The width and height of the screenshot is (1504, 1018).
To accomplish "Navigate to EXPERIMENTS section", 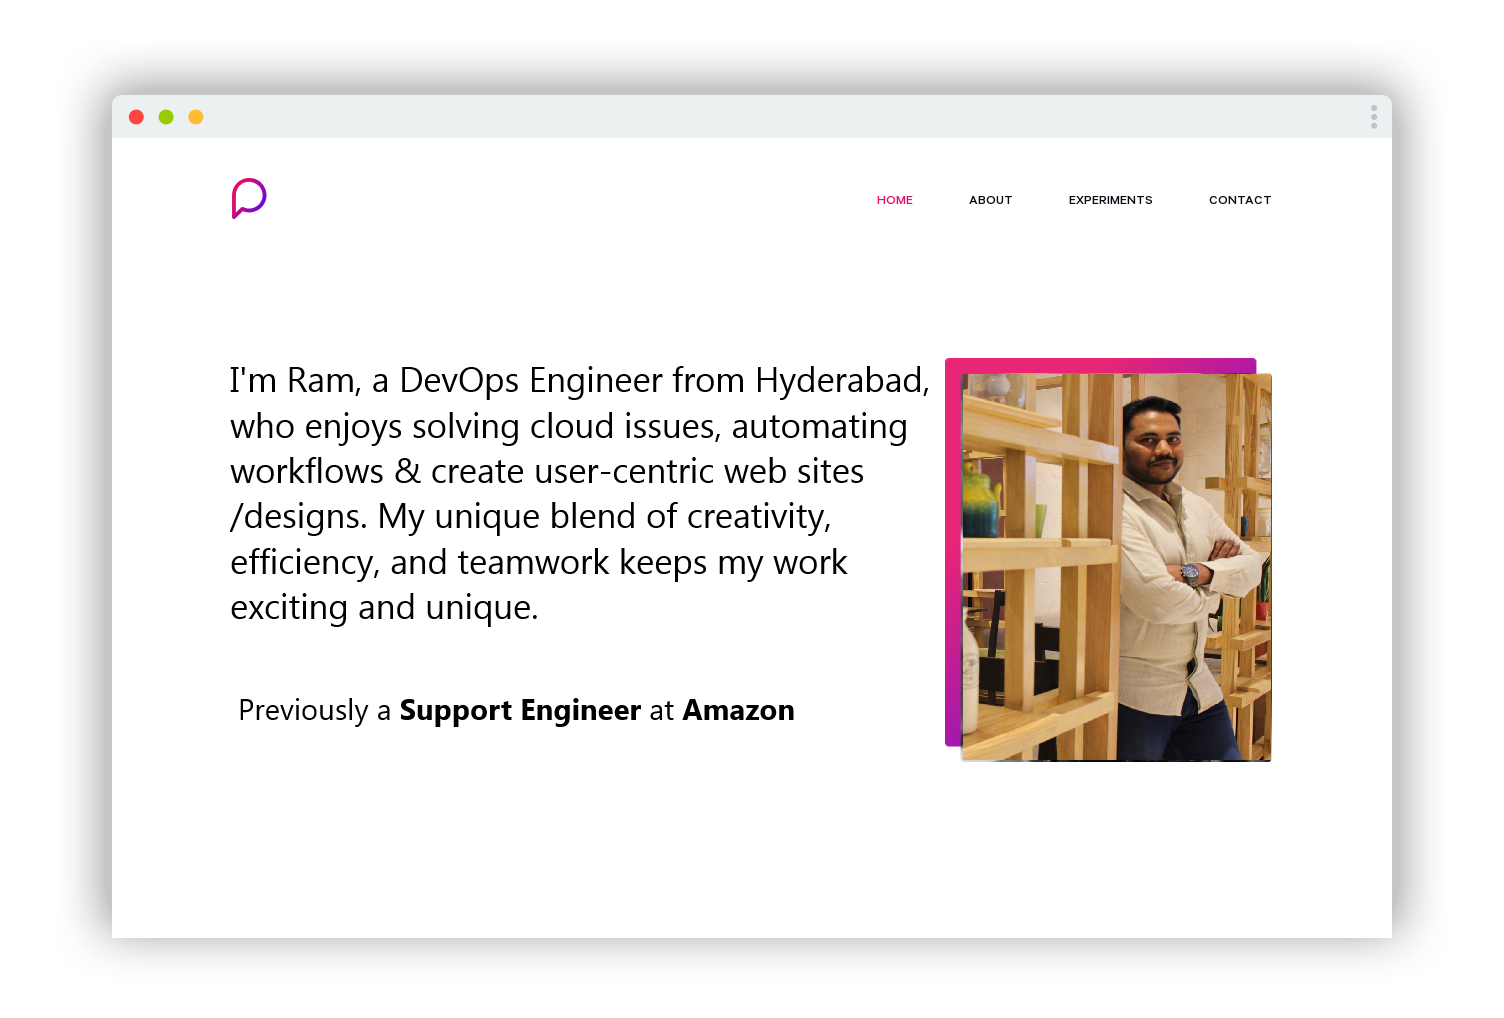I will pyautogui.click(x=1110, y=200).
